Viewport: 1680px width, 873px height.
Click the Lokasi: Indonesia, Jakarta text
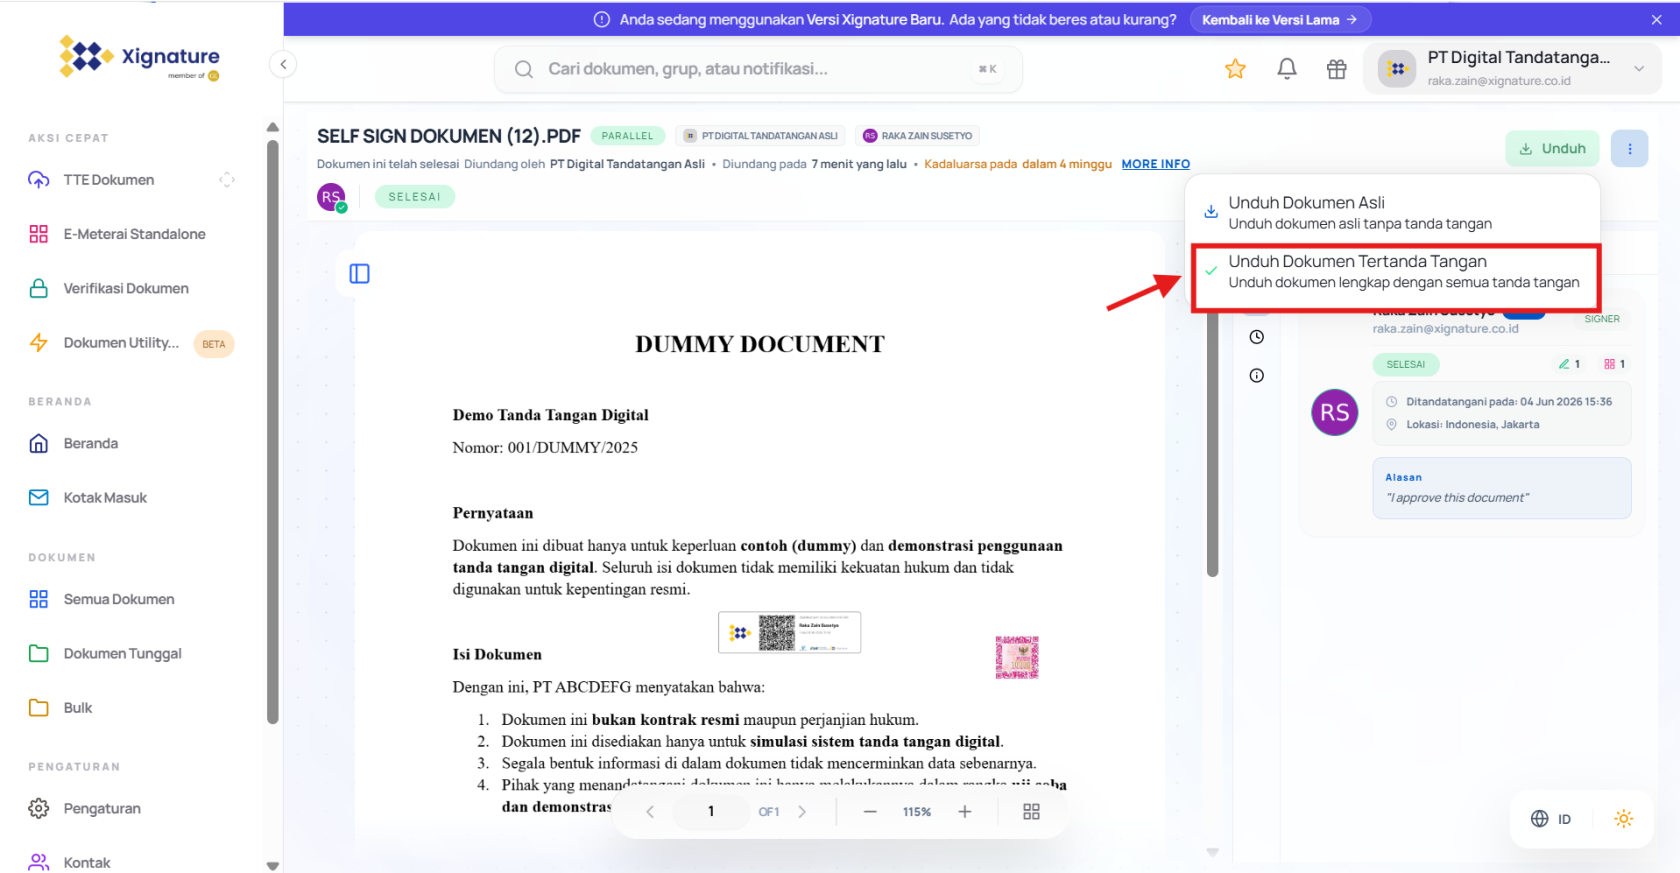1472,425
